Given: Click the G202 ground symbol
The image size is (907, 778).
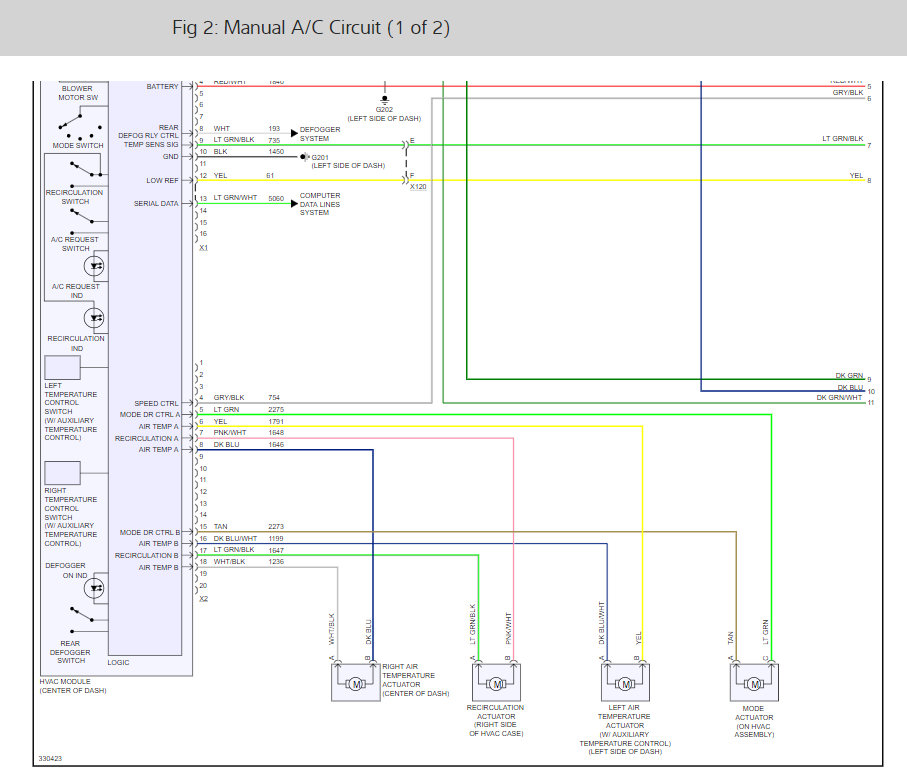Looking at the screenshot, I should (x=385, y=99).
